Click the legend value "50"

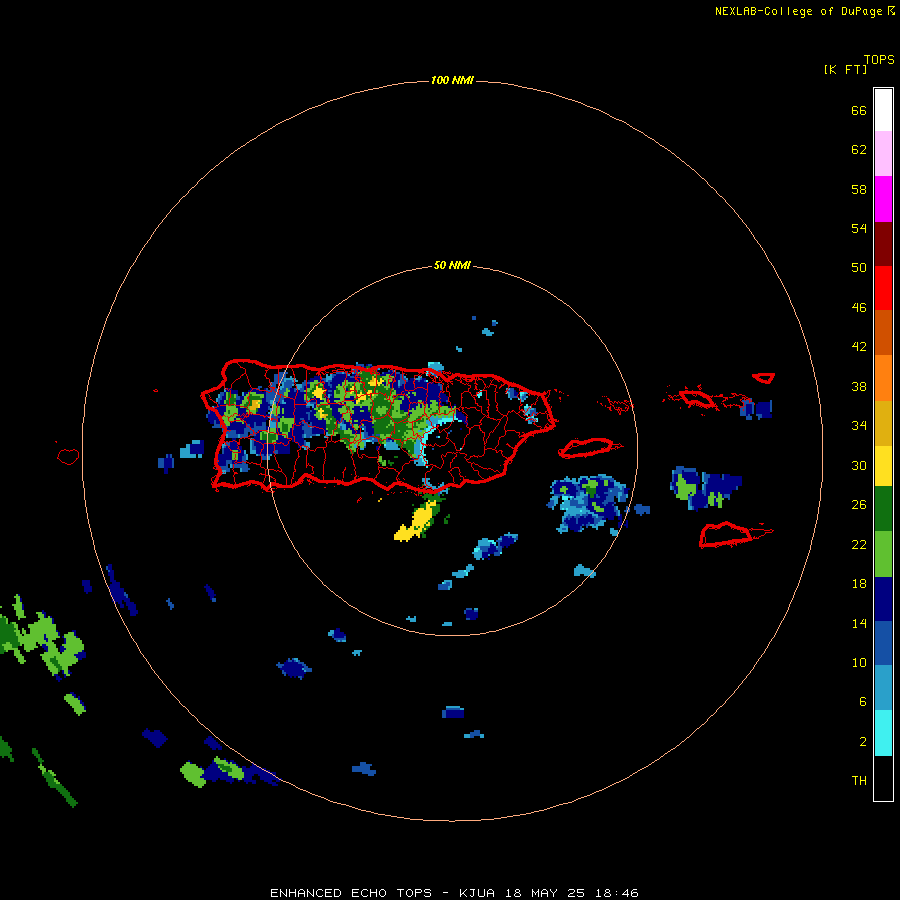point(859,267)
